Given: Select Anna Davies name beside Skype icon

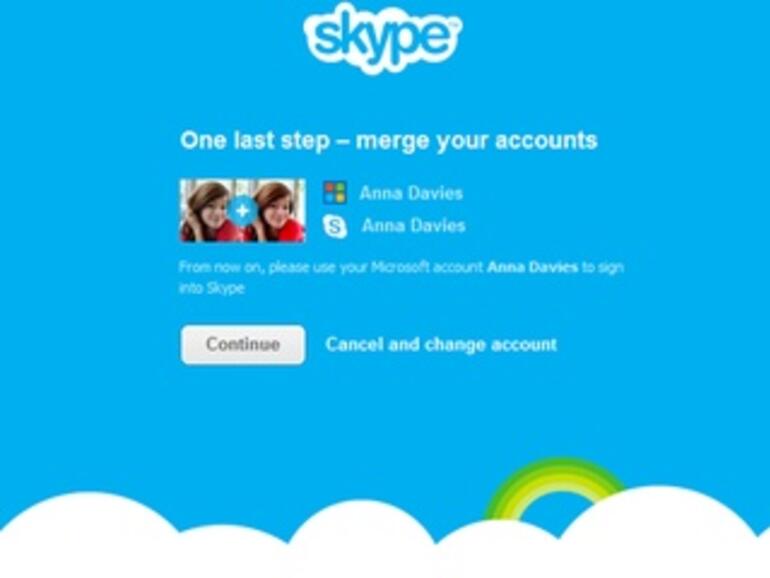Looking at the screenshot, I should (413, 226).
